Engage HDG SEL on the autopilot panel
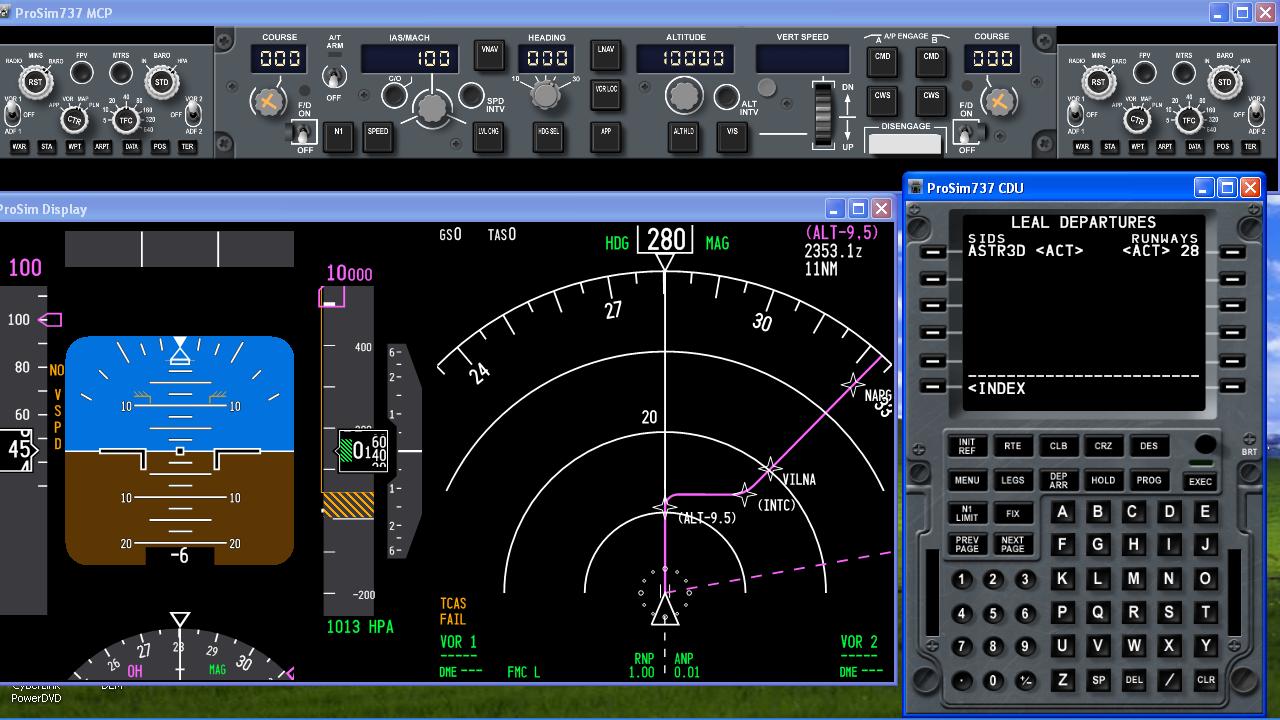This screenshot has width=1280, height=720. coord(548,136)
